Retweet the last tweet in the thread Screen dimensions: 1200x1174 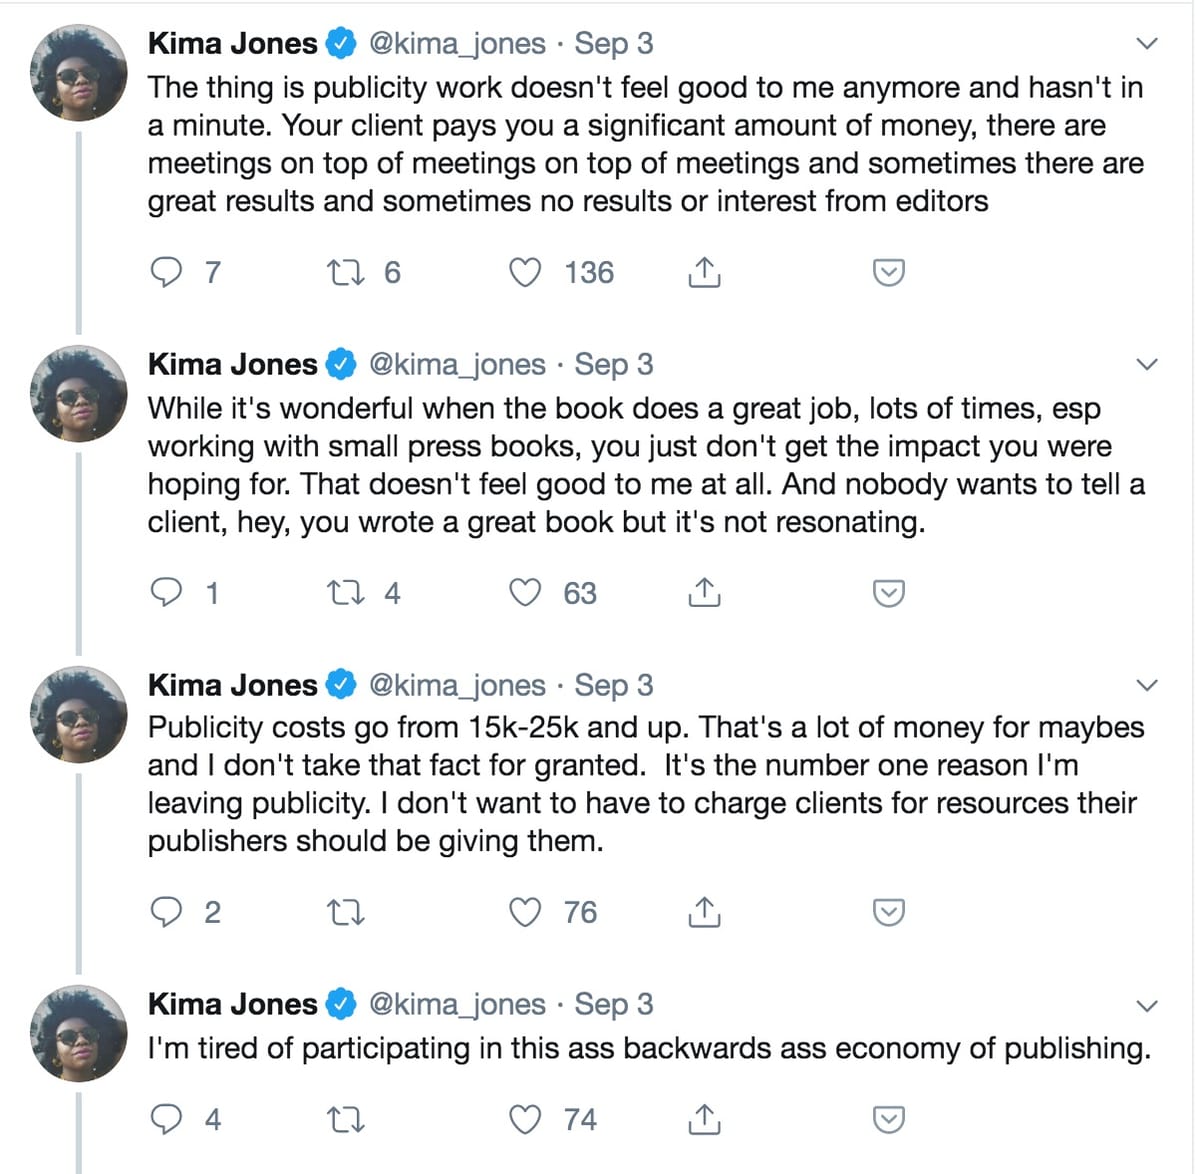point(347,1120)
